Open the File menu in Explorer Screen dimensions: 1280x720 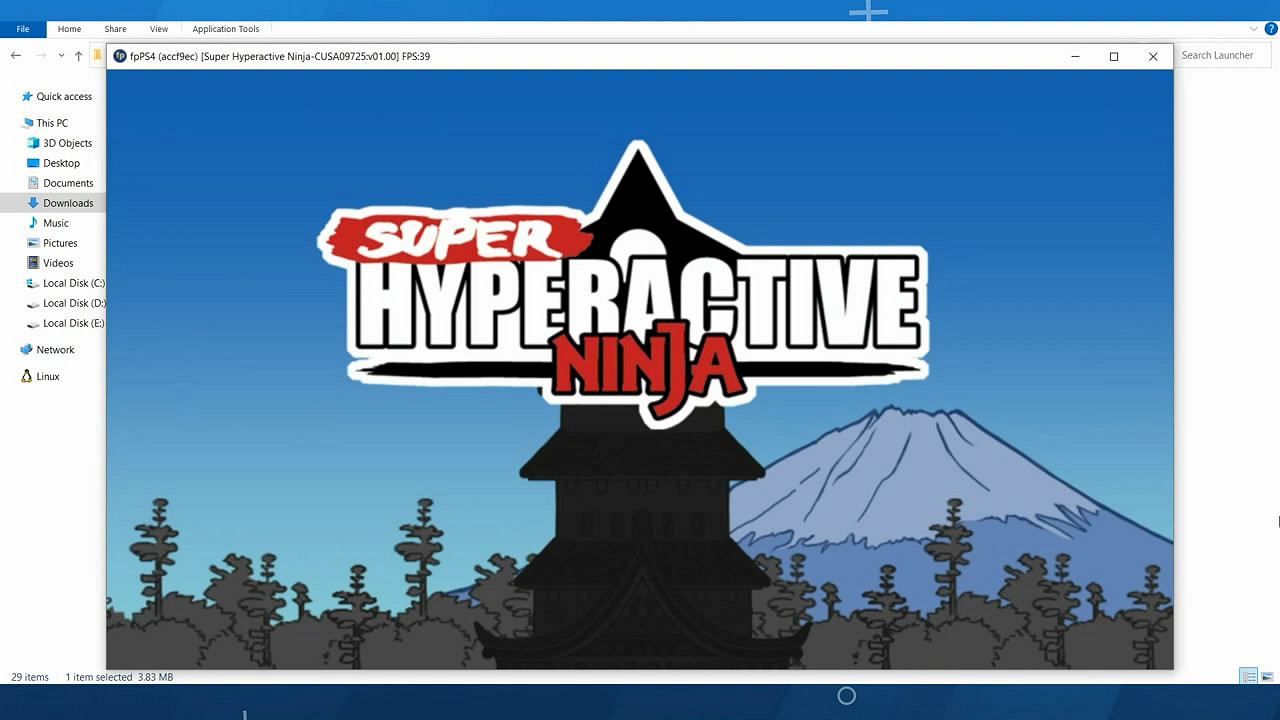pos(23,29)
